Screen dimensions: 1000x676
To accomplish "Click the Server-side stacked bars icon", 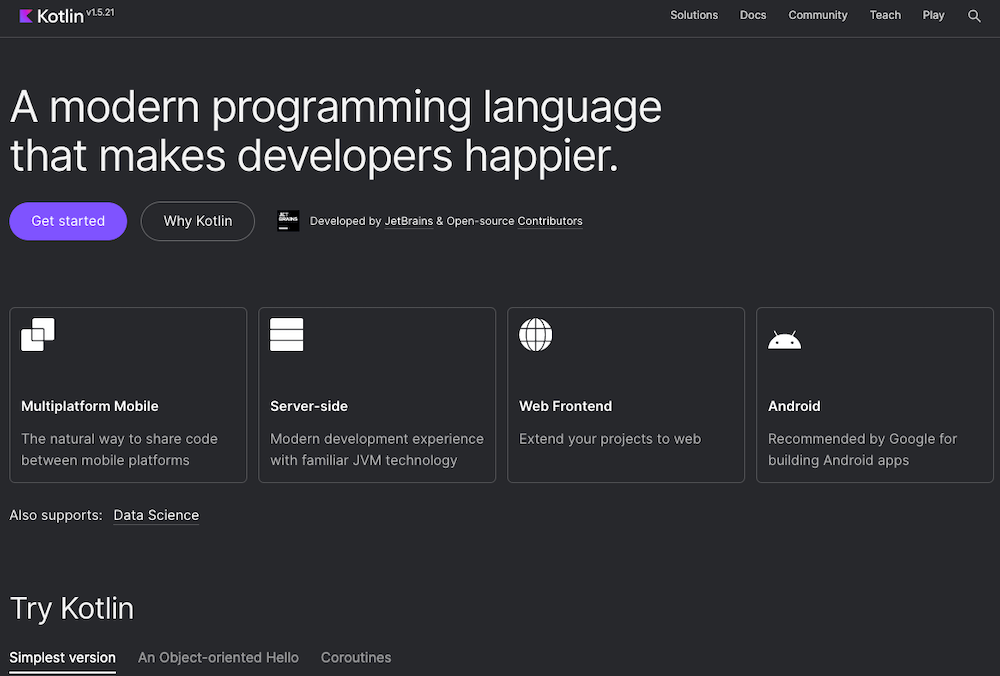I will 286,334.
